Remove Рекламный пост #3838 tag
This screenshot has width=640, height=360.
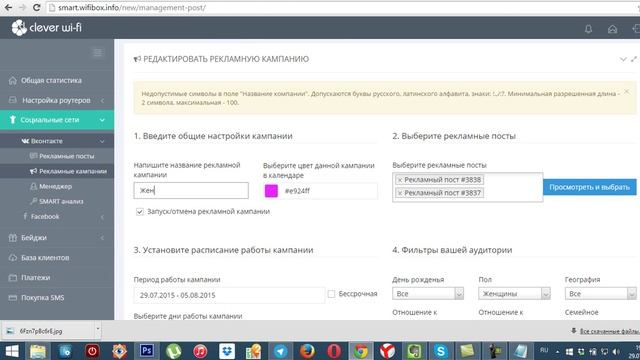(400, 180)
